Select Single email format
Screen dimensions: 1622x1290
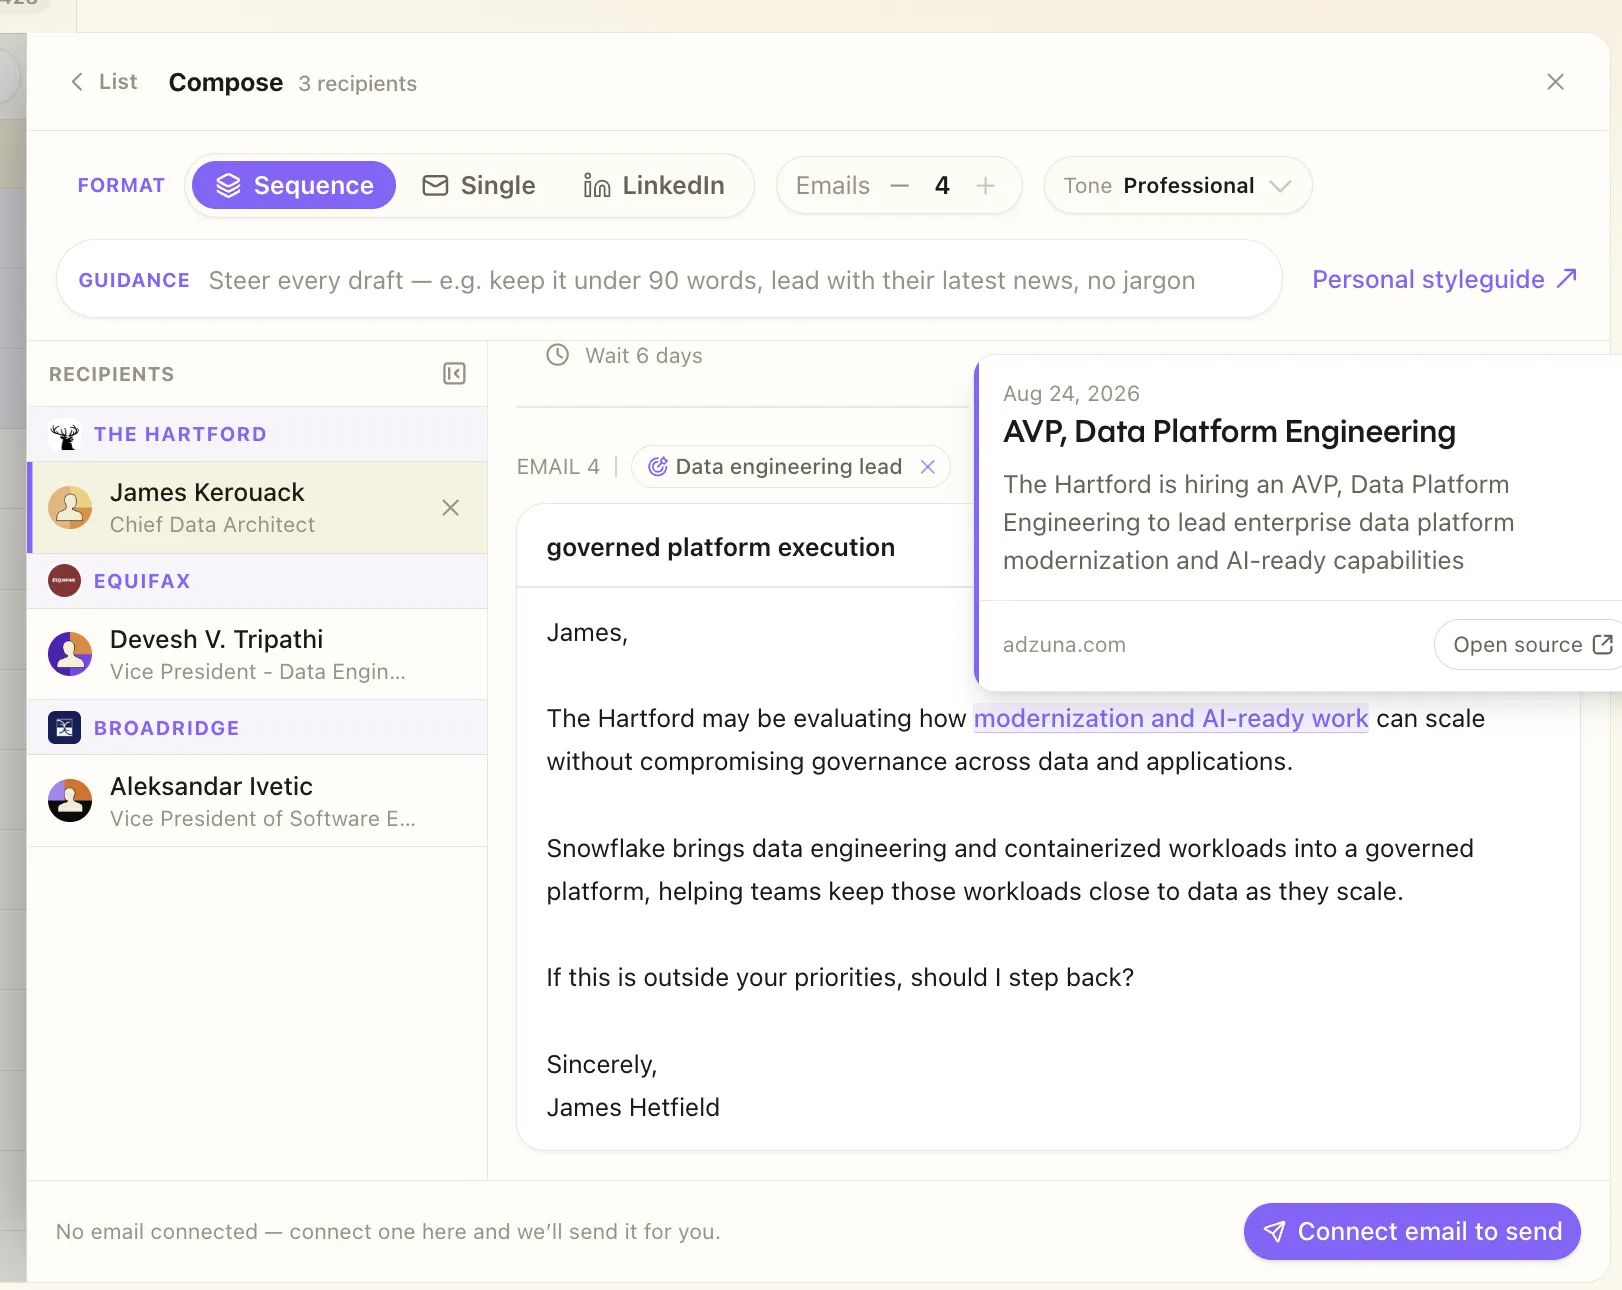pos(478,185)
